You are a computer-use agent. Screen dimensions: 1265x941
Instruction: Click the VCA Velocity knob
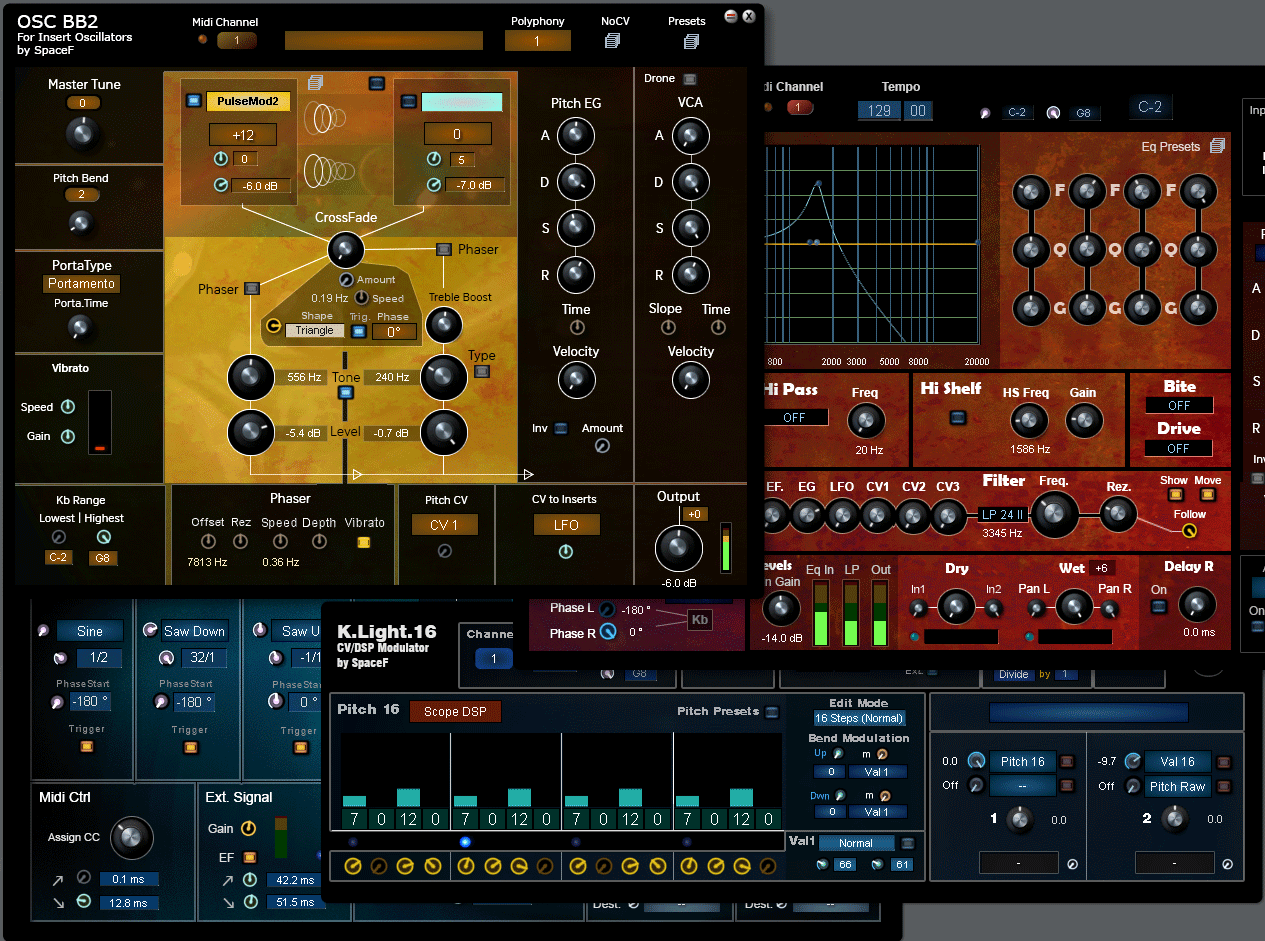click(x=690, y=379)
